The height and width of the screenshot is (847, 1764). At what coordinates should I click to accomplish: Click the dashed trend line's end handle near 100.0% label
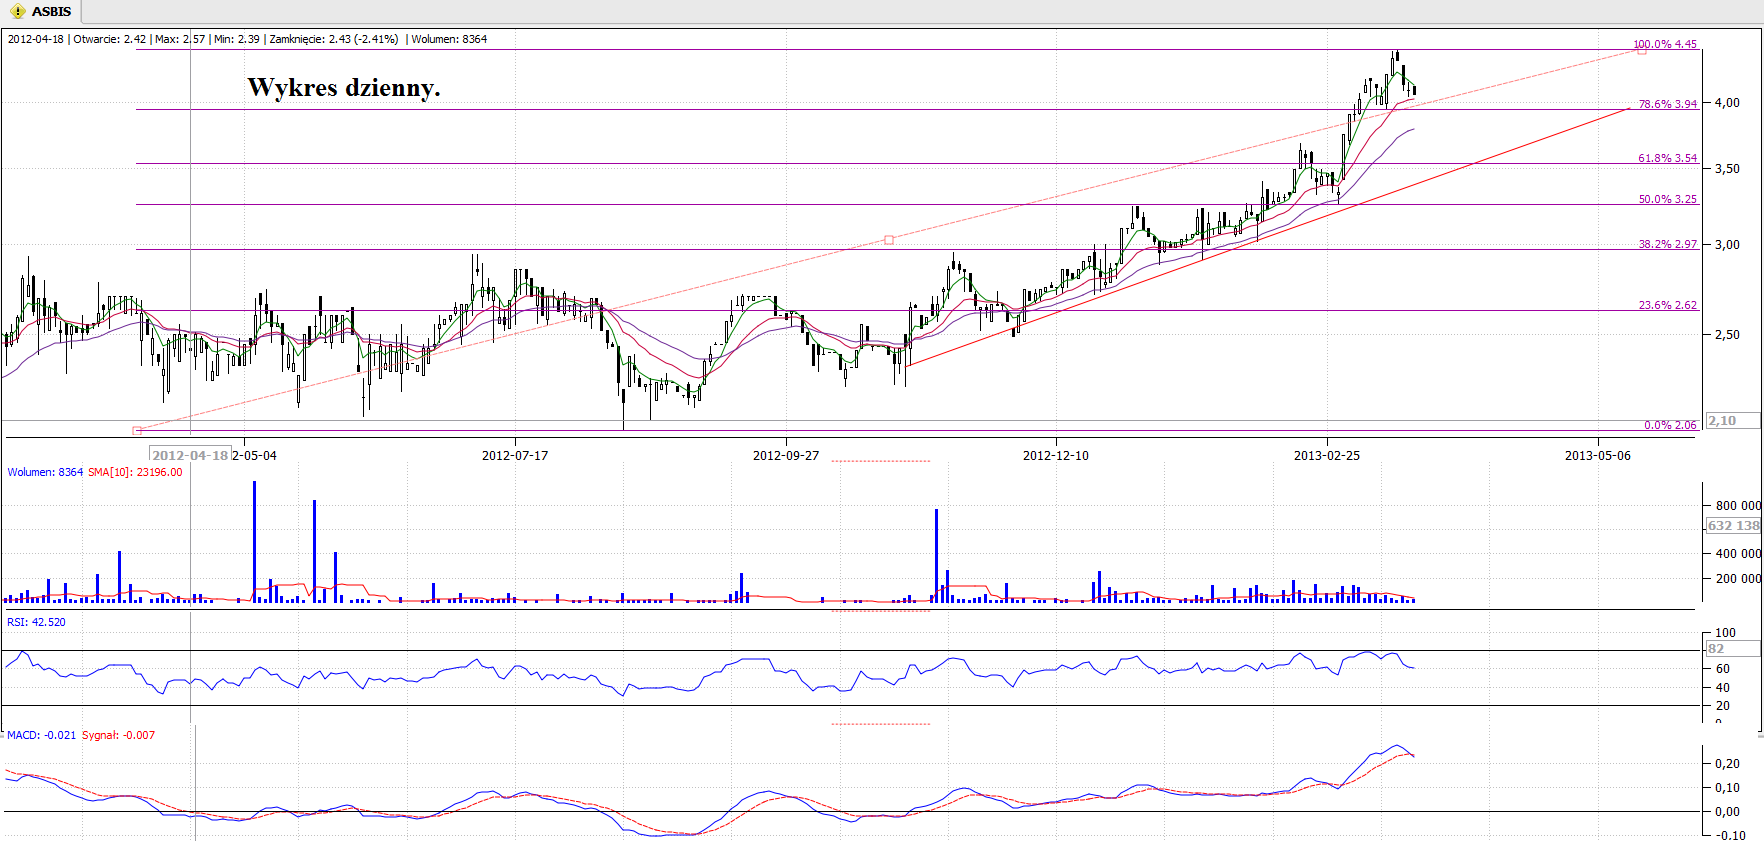coord(1641,50)
